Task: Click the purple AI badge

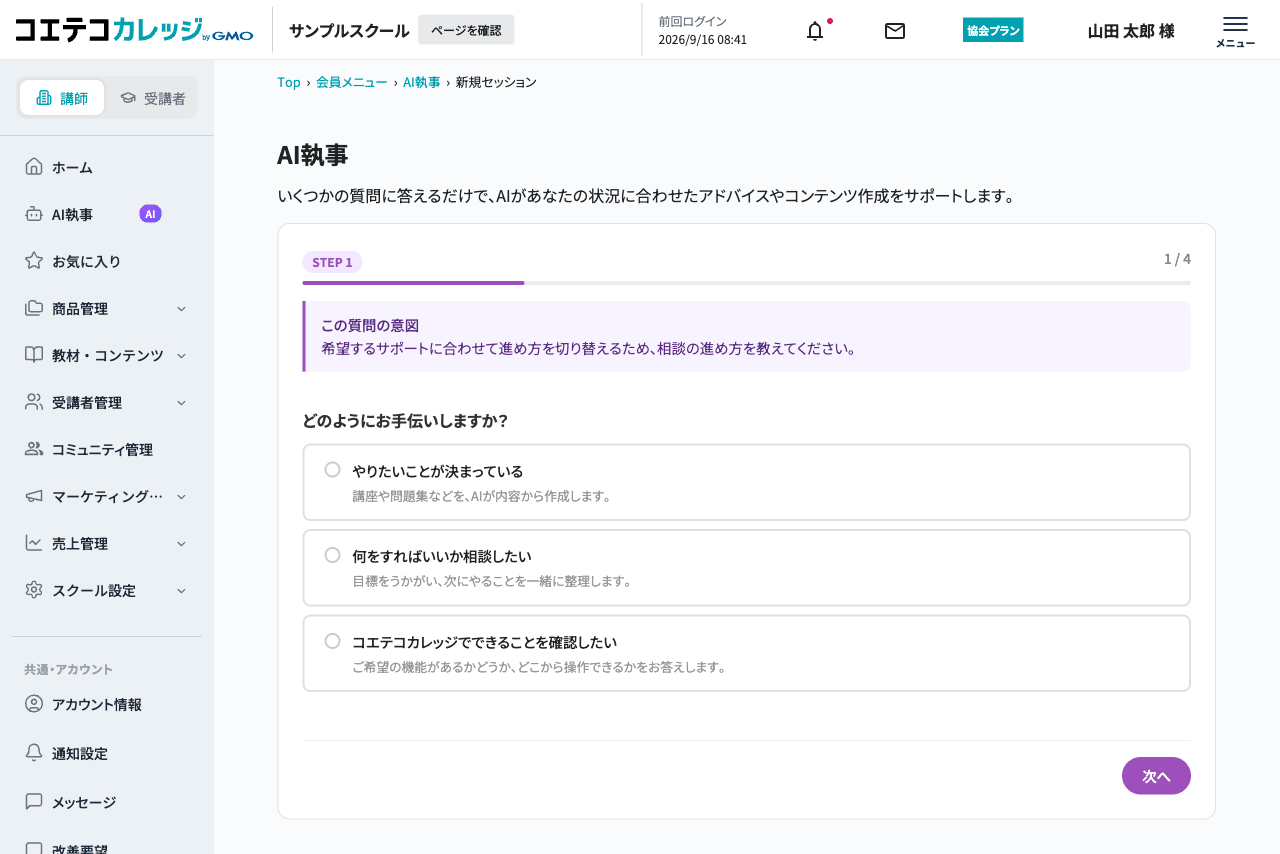Action: pyautogui.click(x=150, y=213)
